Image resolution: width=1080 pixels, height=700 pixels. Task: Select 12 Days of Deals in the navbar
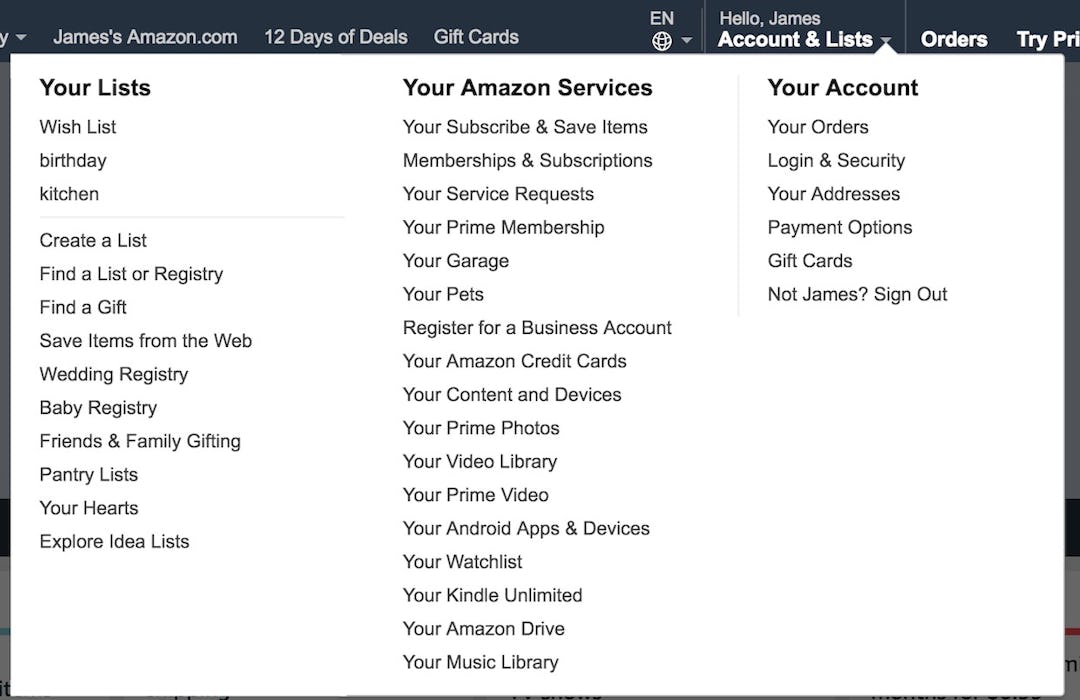click(336, 37)
